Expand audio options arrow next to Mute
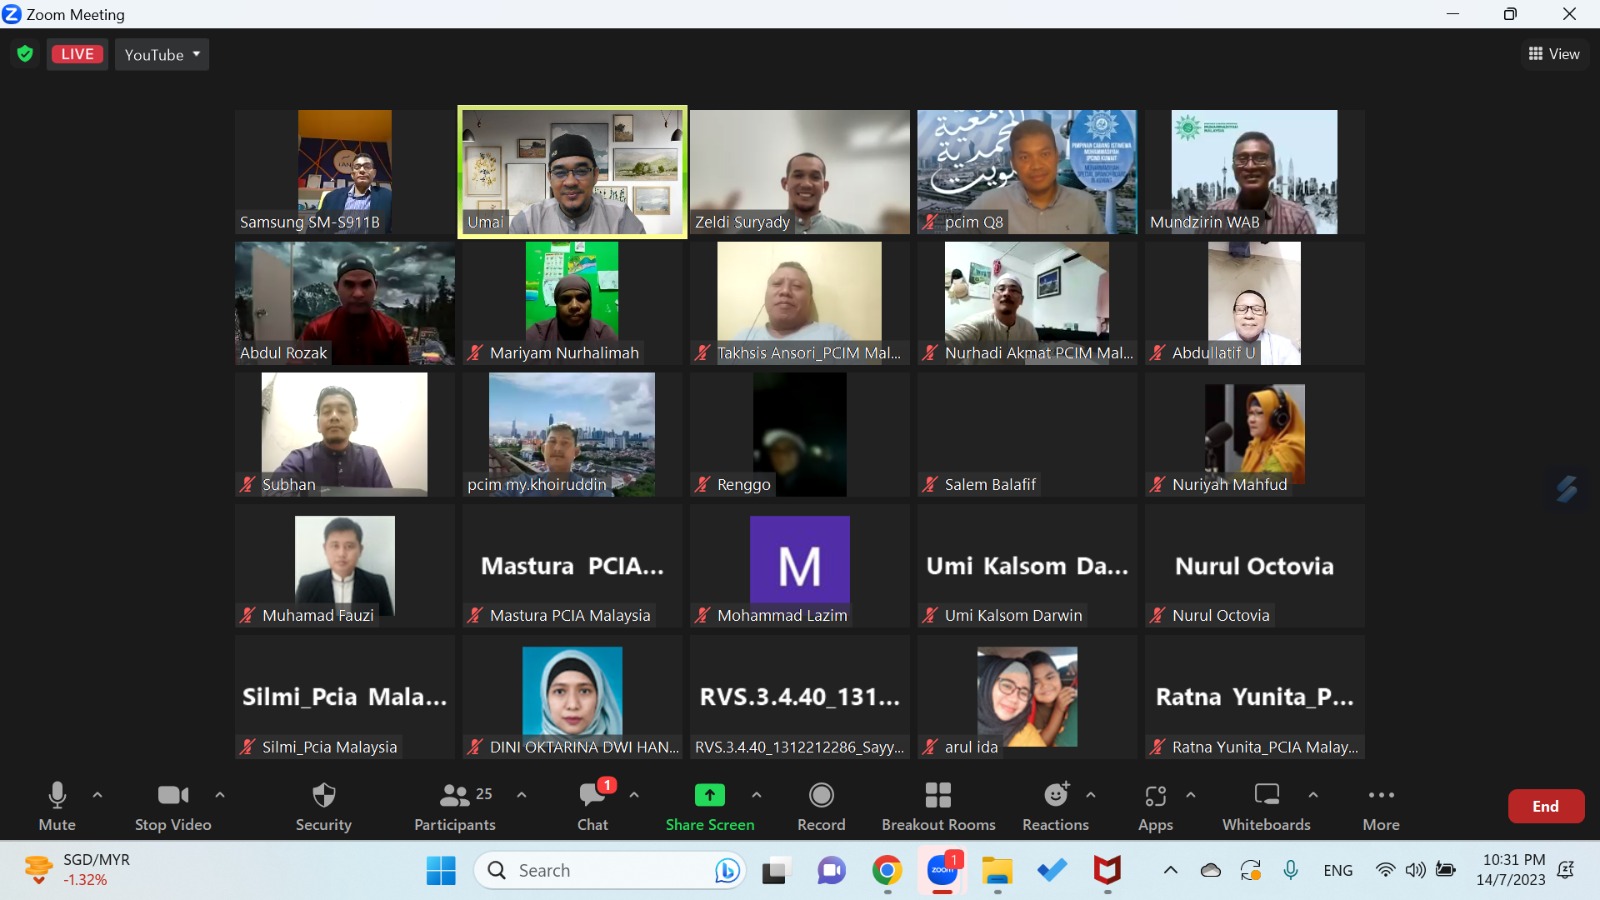 point(97,795)
